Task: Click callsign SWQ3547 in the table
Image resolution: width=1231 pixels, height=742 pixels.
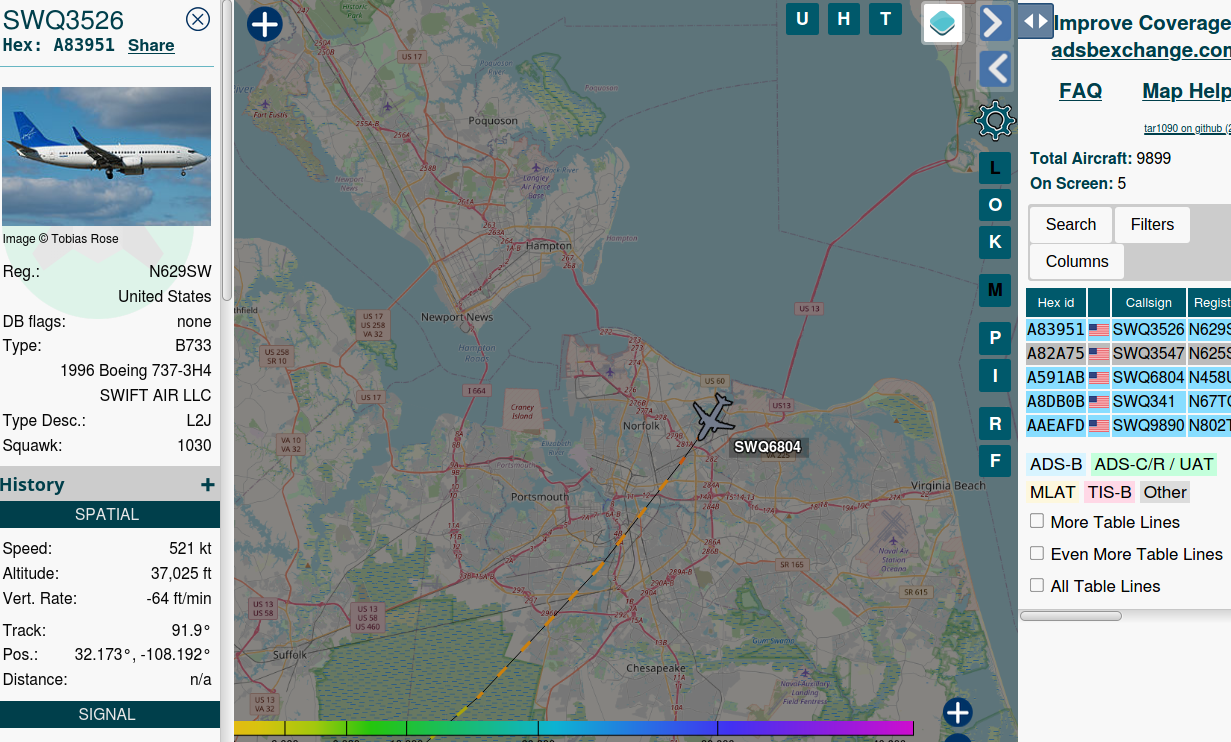Action: click(1149, 353)
